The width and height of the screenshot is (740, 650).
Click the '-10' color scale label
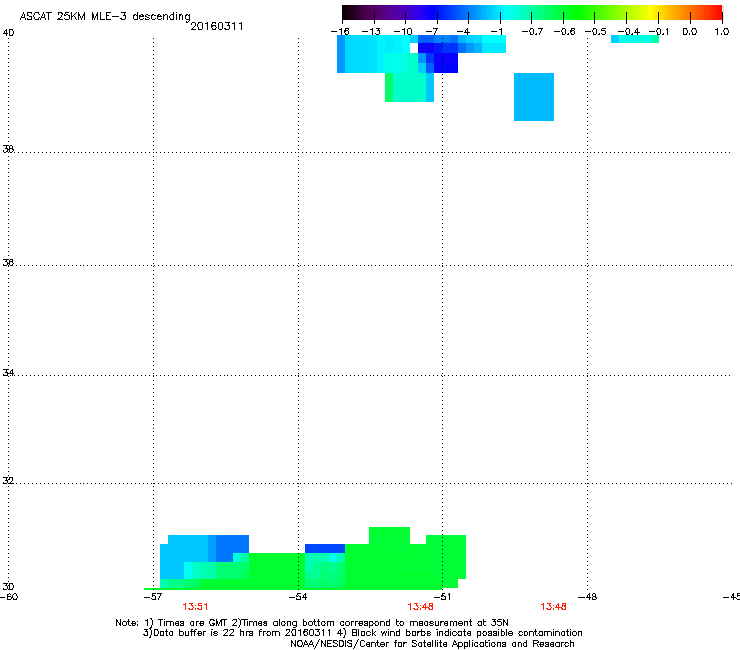[x=404, y=32]
